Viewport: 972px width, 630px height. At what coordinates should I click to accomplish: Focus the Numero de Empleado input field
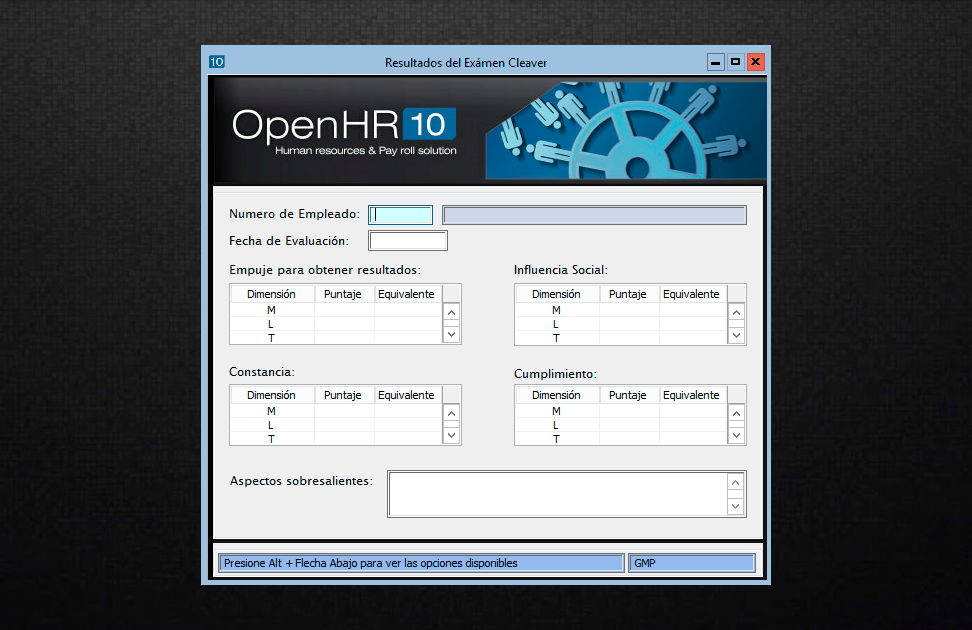point(401,215)
